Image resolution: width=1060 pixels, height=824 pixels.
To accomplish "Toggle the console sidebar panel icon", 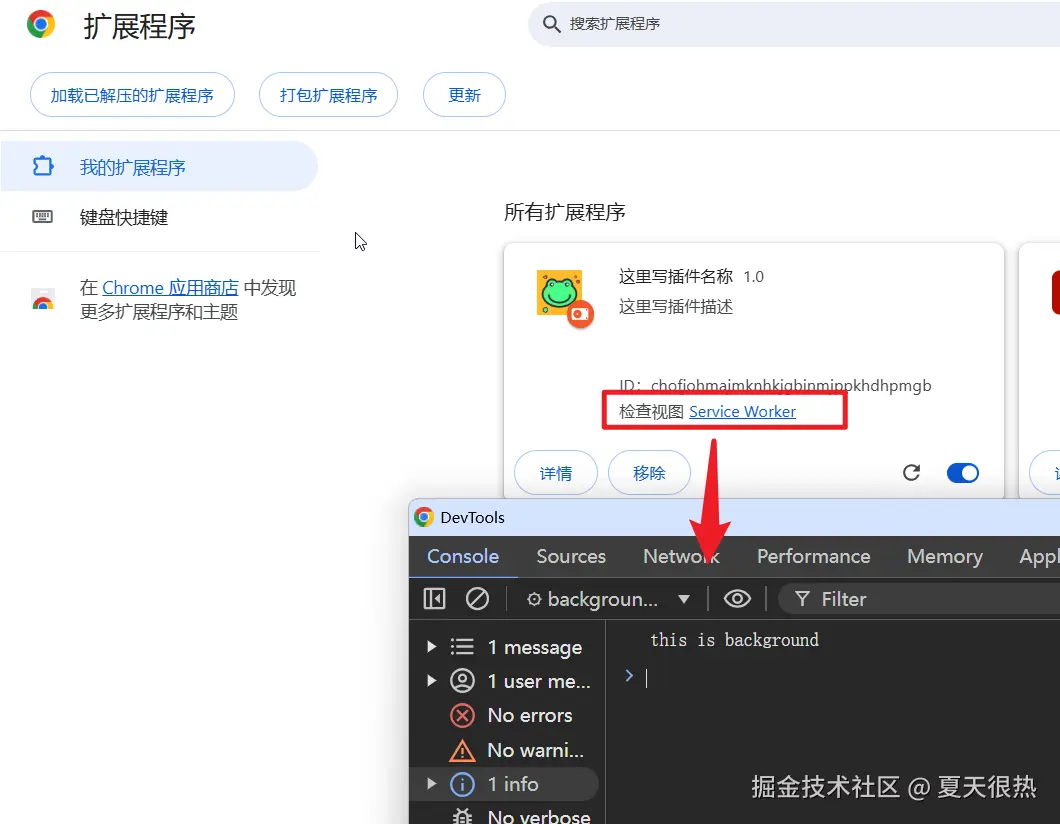I will (434, 599).
